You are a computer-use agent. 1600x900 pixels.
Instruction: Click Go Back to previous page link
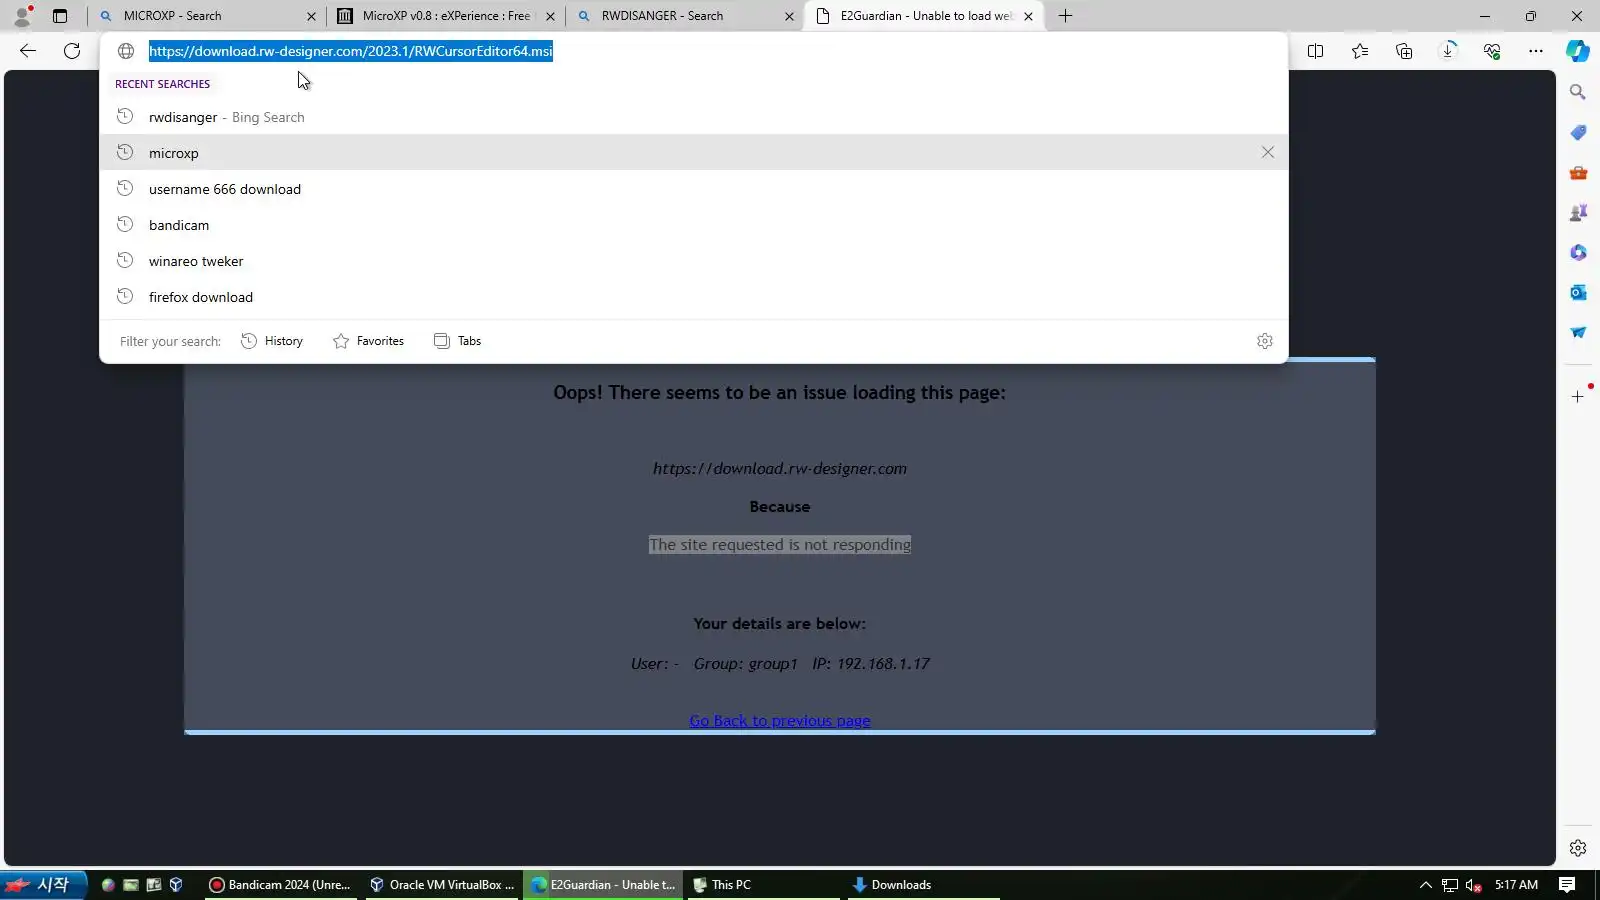pos(780,721)
